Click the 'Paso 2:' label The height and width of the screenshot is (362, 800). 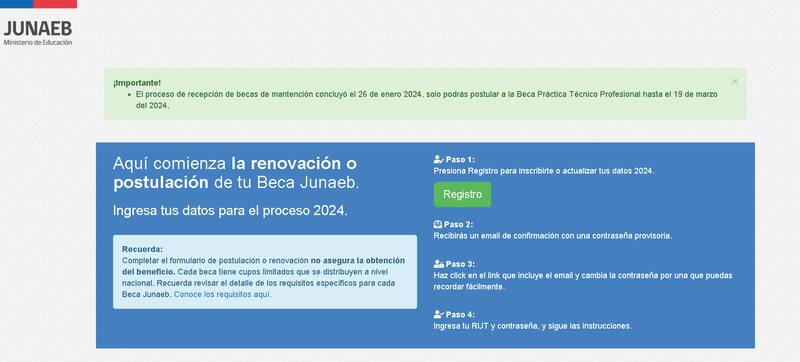point(459,224)
